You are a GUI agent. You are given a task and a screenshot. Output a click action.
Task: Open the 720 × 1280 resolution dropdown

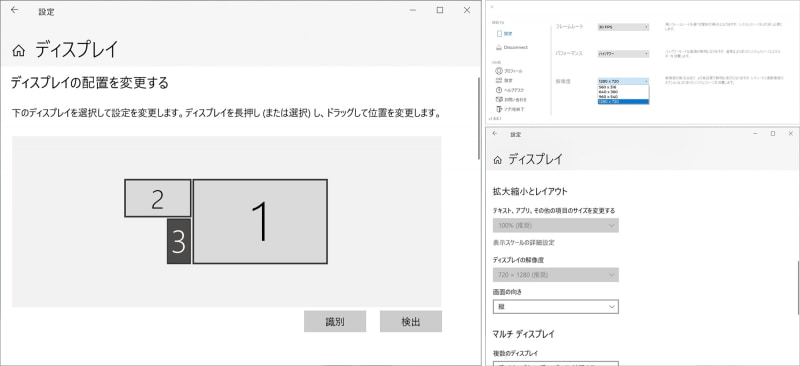pyautogui.click(x=556, y=275)
